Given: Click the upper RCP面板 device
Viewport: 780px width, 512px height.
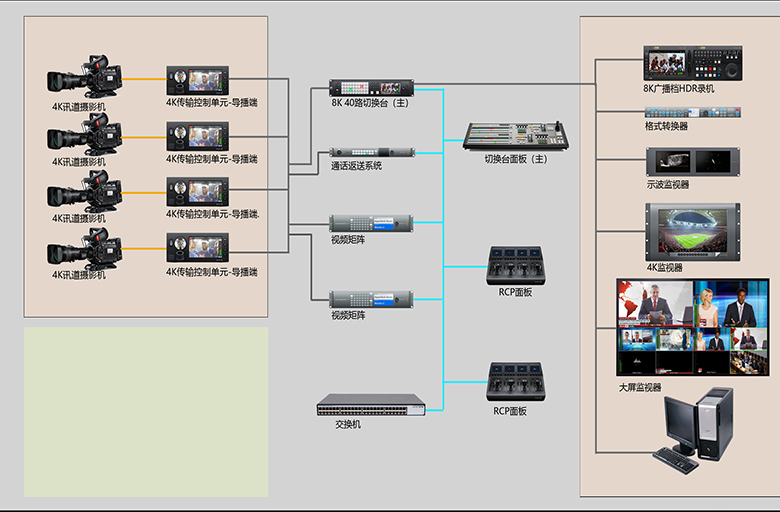Looking at the screenshot, I should 515,266.
